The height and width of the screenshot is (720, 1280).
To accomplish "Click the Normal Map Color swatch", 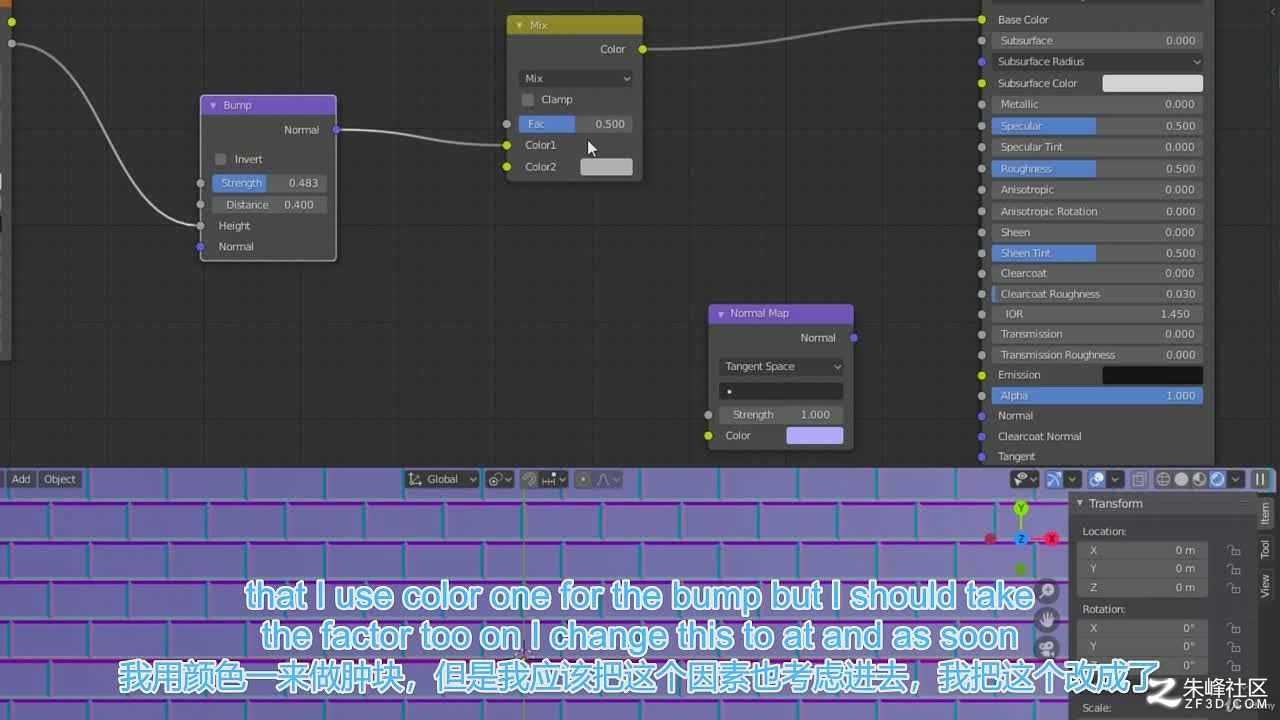I will pos(815,436).
